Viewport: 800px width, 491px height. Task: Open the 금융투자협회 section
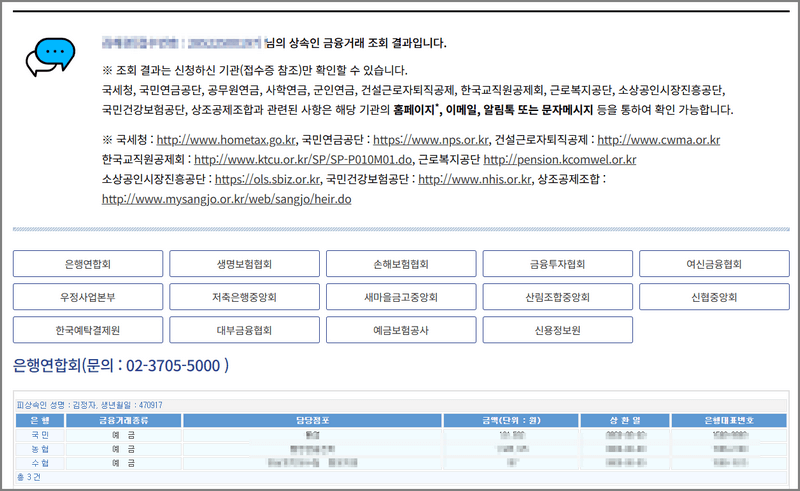(558, 264)
